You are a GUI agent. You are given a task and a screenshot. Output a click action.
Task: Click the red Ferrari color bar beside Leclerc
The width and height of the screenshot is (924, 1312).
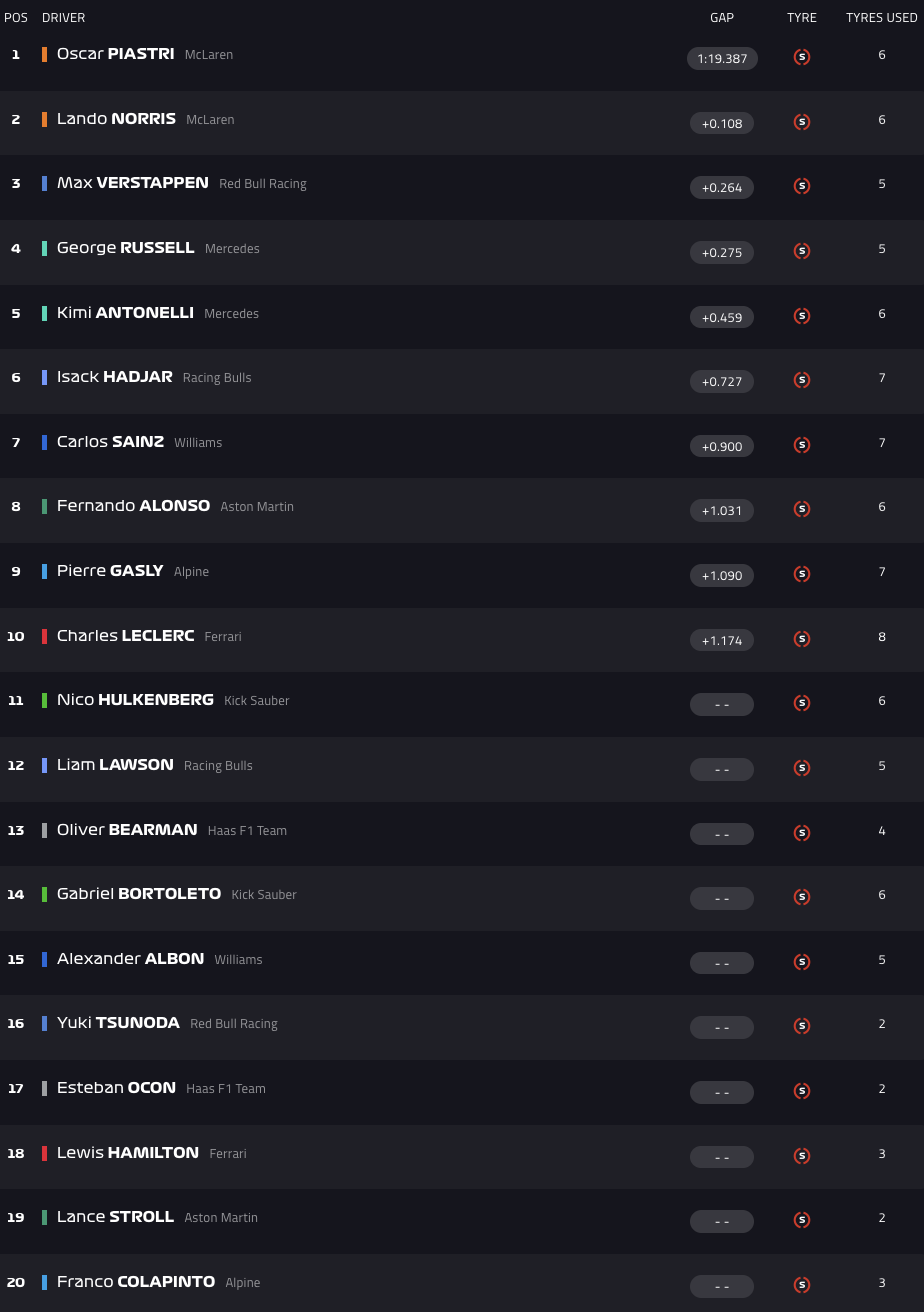pyautogui.click(x=44, y=636)
